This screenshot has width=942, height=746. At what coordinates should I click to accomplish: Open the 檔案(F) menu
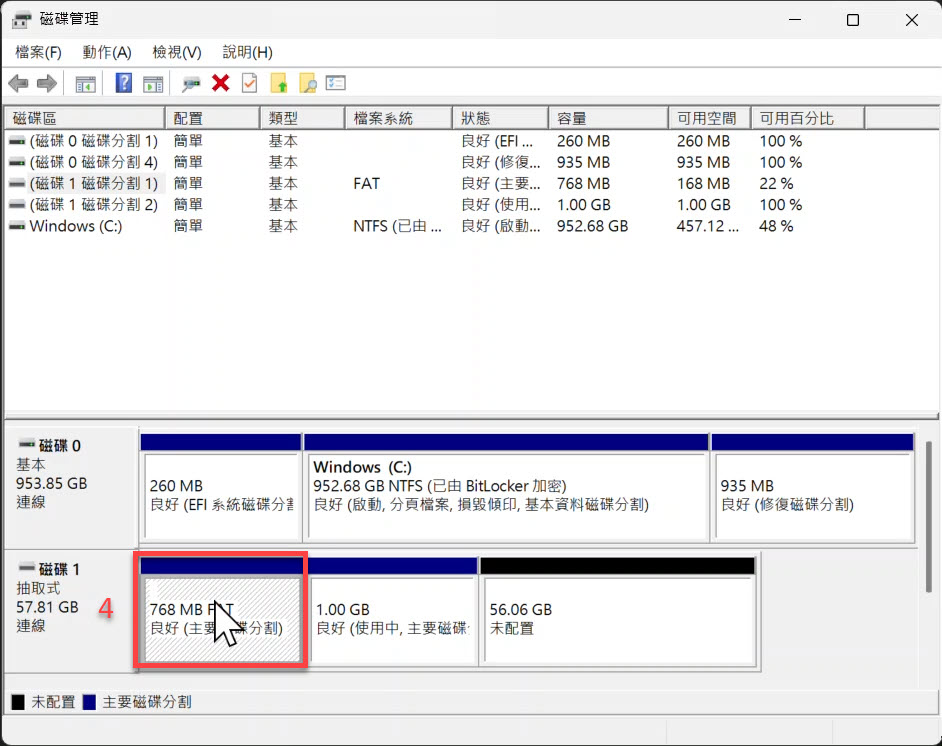pyautogui.click(x=38, y=52)
